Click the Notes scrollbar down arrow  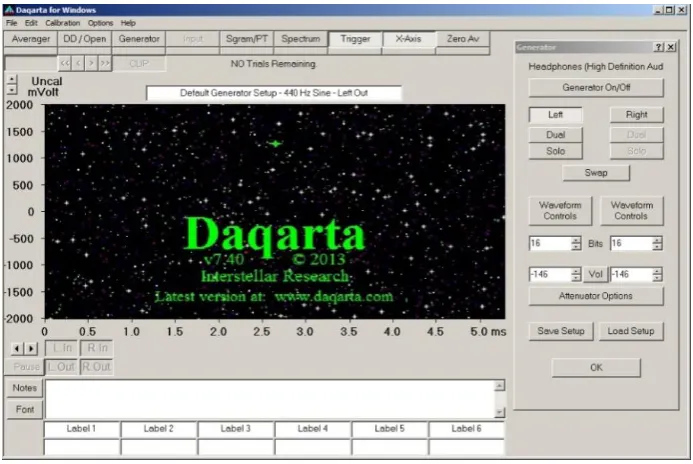pyautogui.click(x=499, y=413)
